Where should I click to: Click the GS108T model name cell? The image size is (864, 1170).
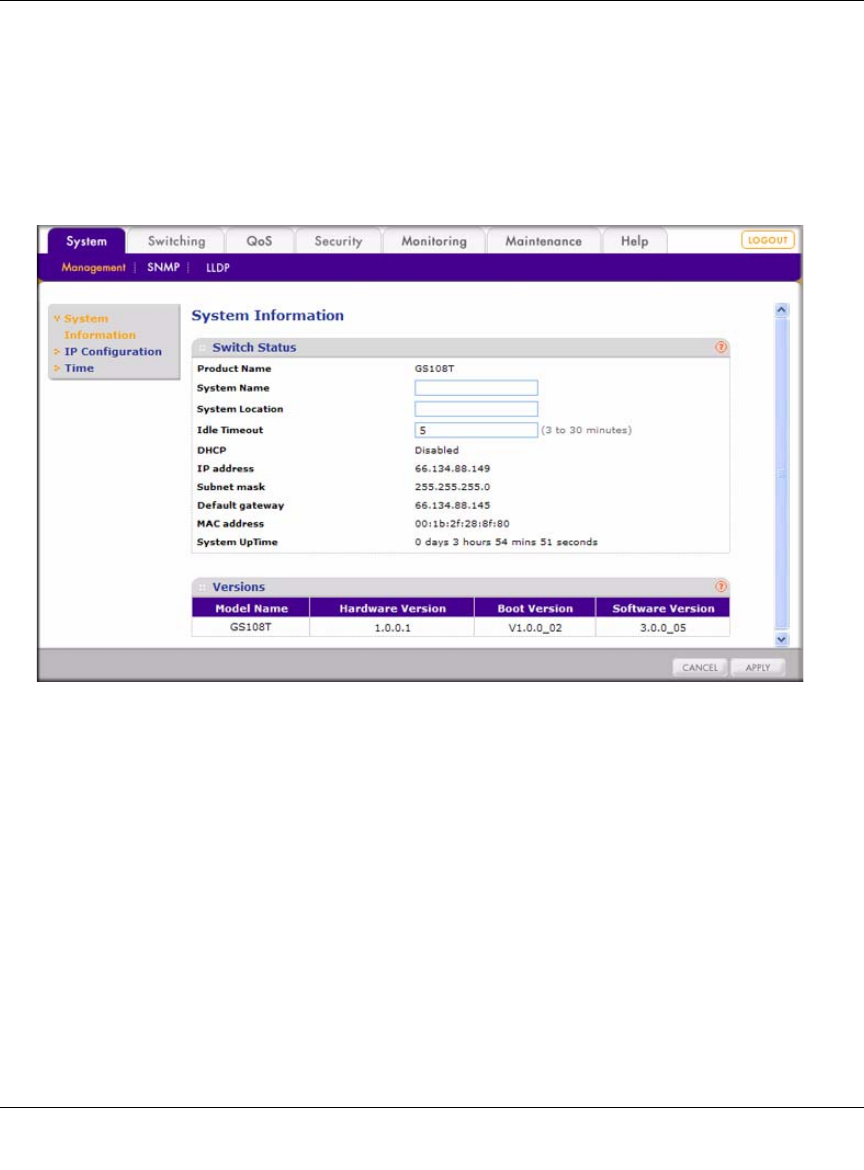pyautogui.click(x=251, y=627)
